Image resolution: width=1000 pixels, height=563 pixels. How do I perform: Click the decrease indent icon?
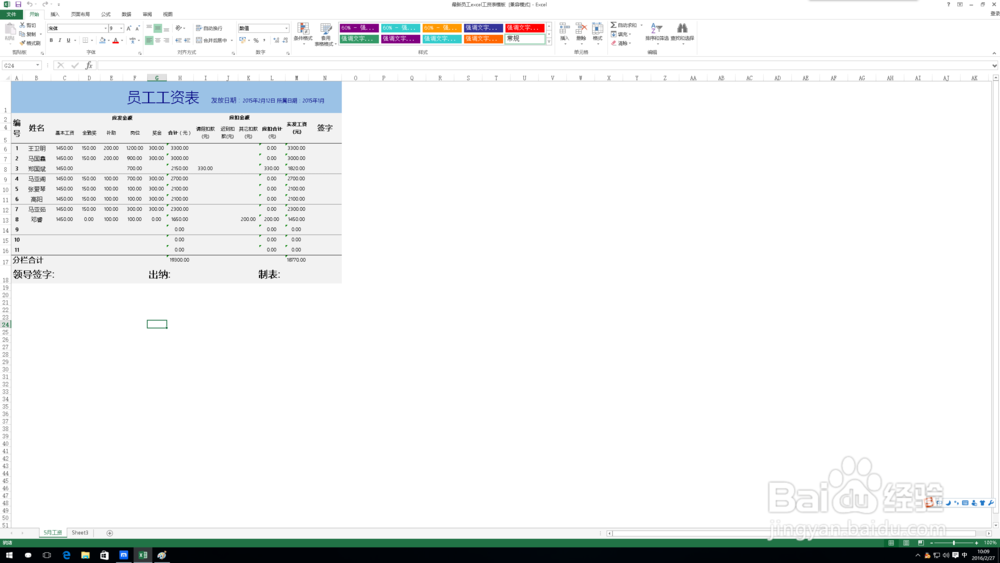[179, 40]
